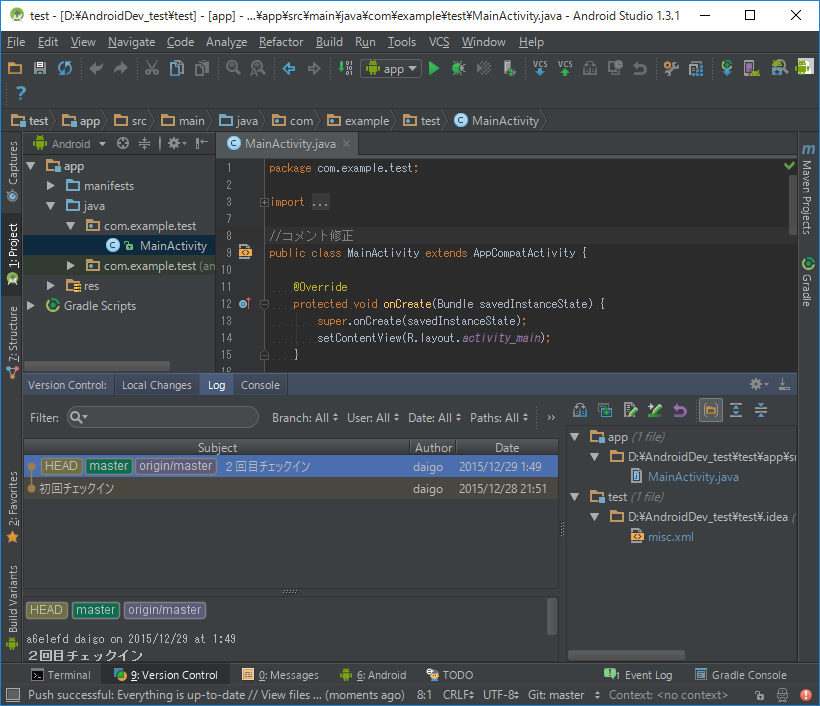Image resolution: width=820 pixels, height=706 pixels.
Task: Run the app with green play icon
Action: tap(434, 69)
